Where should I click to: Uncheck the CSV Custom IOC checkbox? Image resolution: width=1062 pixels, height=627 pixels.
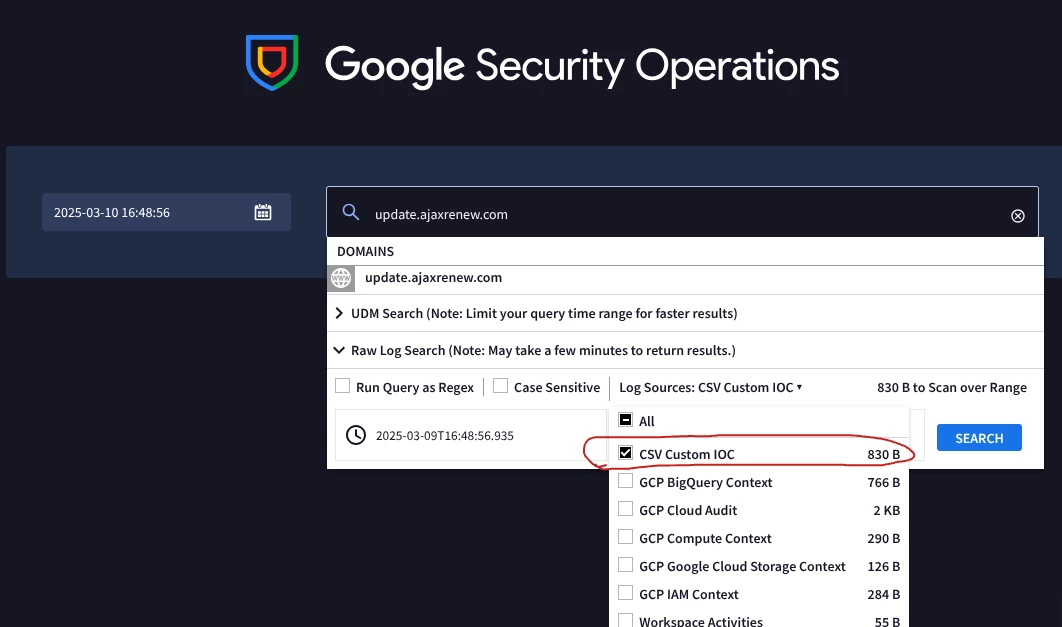point(626,452)
